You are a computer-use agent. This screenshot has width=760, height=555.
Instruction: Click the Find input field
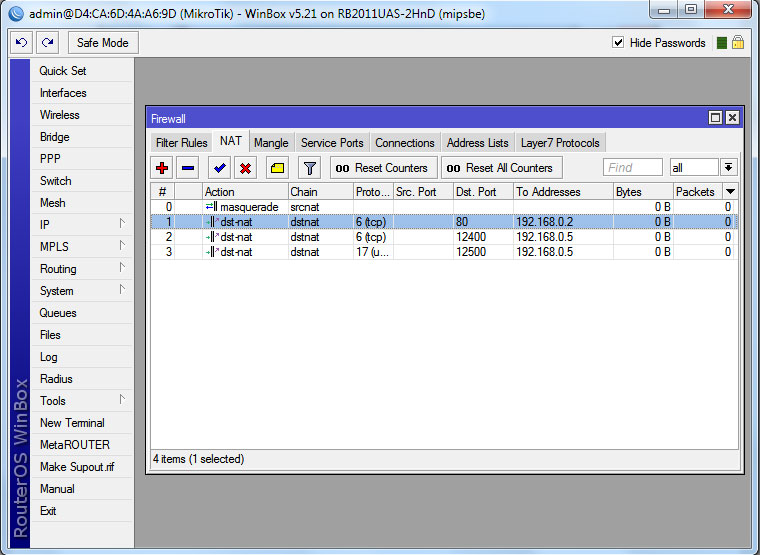[632, 168]
